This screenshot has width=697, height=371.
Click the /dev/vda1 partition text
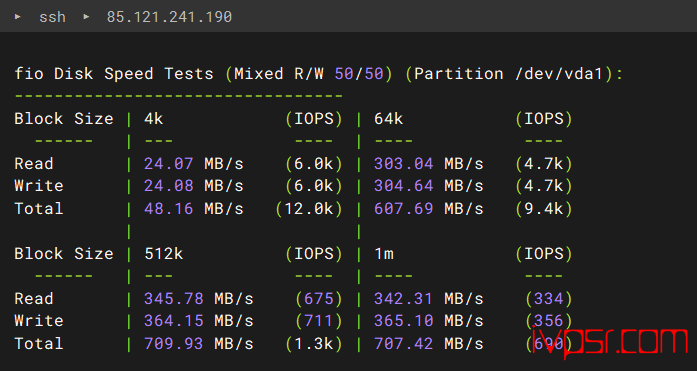559,73
